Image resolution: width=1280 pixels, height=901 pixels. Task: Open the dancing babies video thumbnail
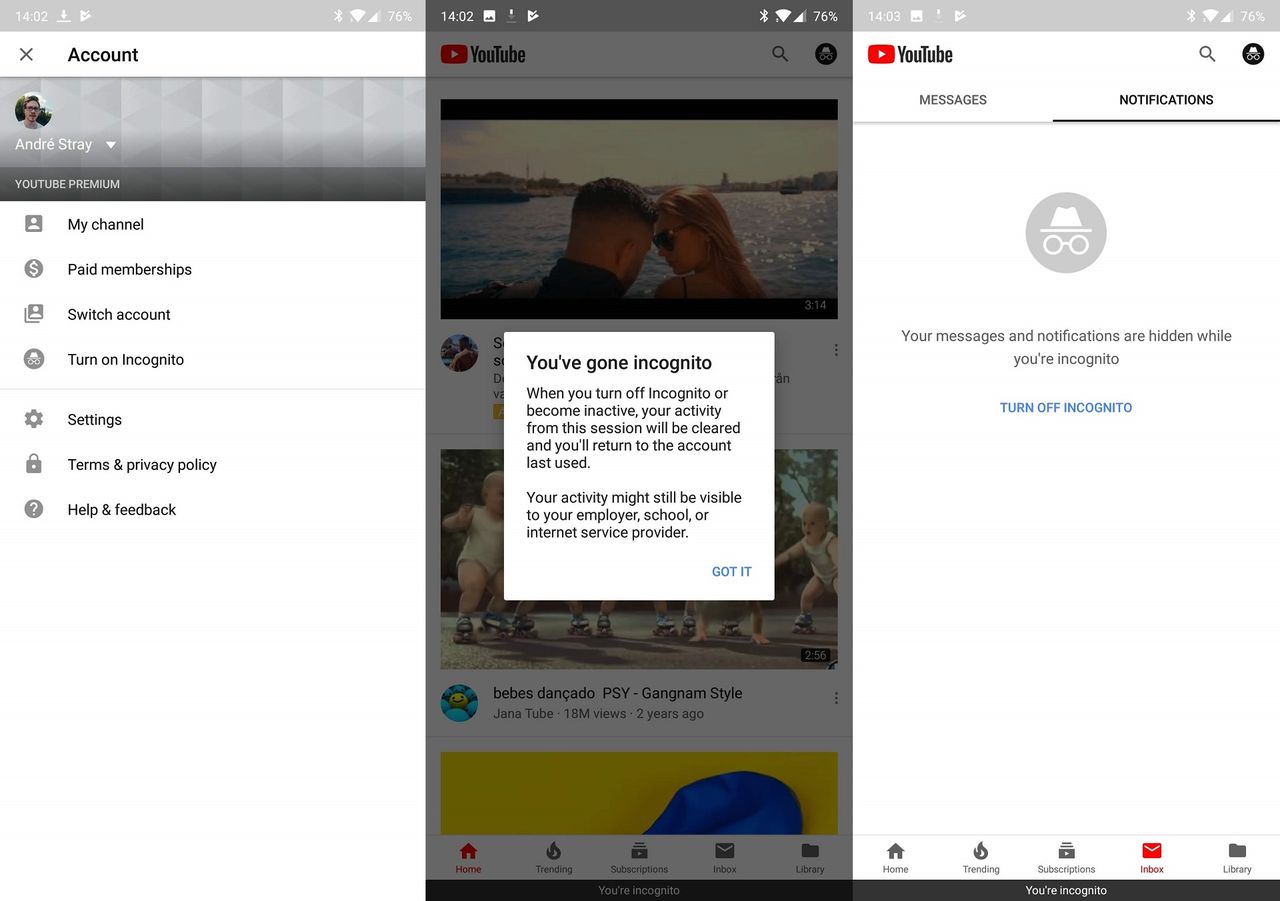tap(639, 559)
